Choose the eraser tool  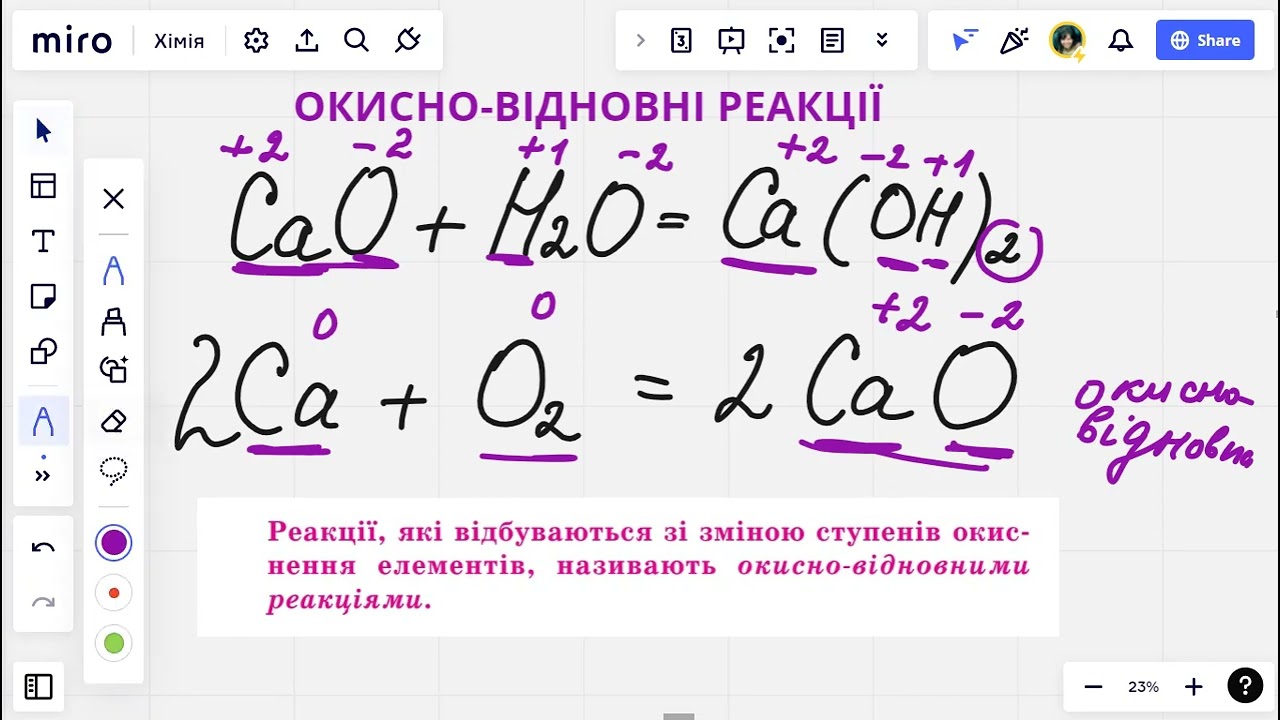coord(113,421)
